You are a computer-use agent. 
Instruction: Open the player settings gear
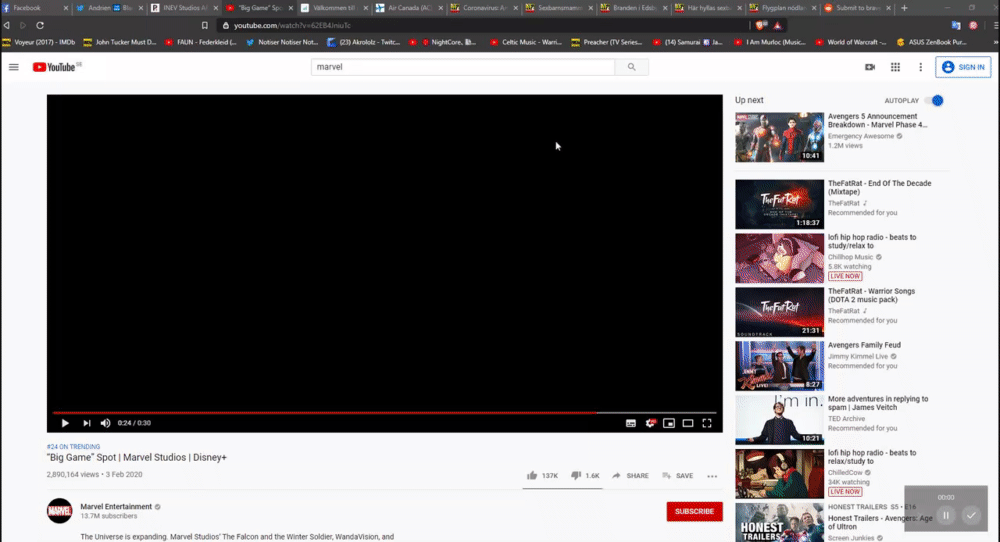[x=650, y=423]
